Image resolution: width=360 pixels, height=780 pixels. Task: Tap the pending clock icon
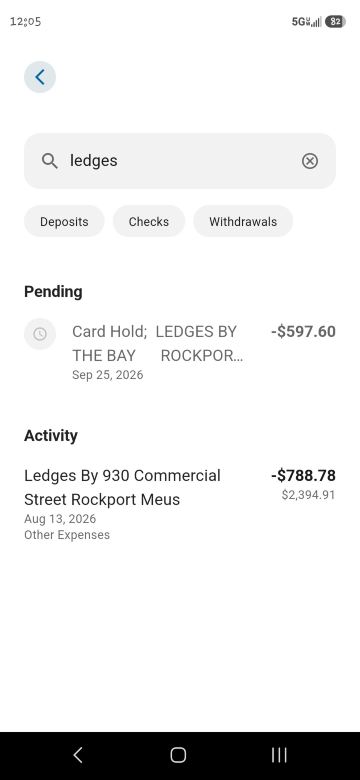pos(40,334)
